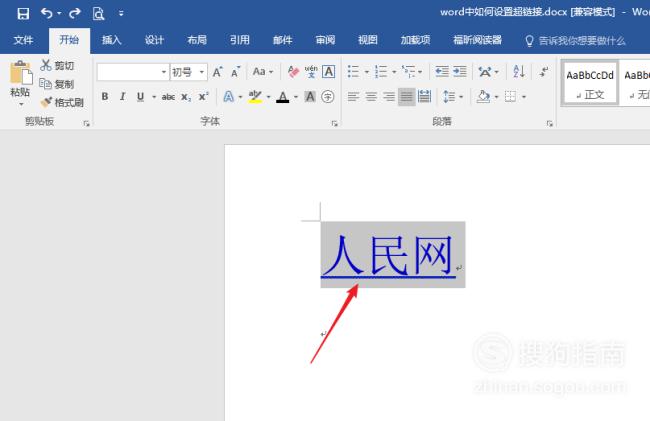650x421 pixels.
Task: Open the Change Case (Aa) dropdown
Action: tap(263, 72)
